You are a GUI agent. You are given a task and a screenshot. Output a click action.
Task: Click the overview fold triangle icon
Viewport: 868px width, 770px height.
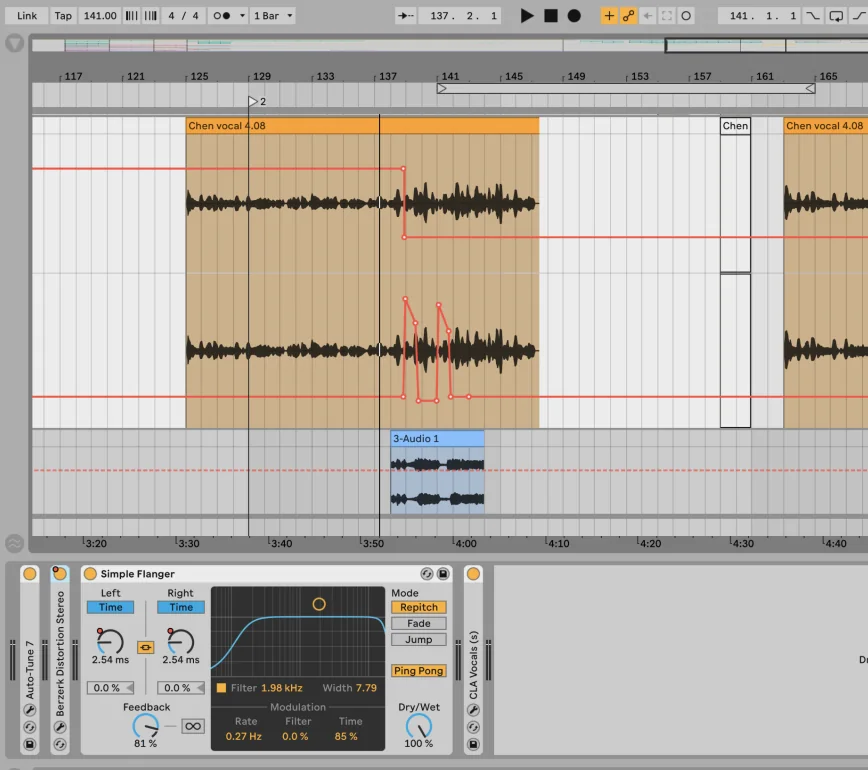point(15,43)
